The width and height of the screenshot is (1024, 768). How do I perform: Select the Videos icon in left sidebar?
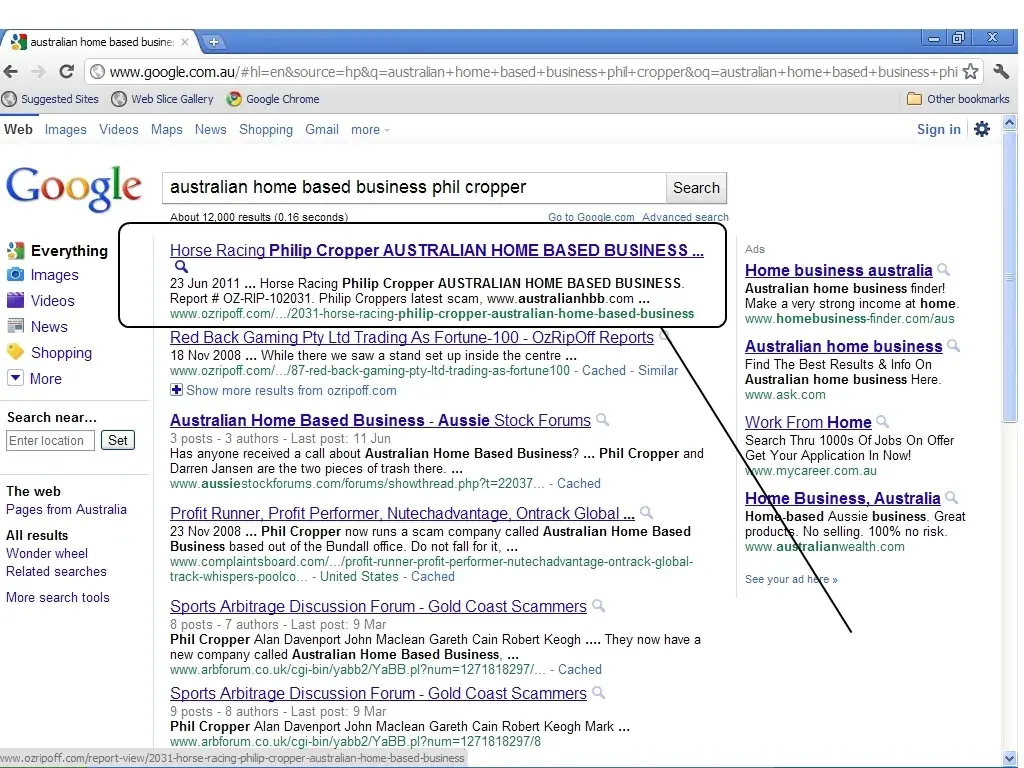[15, 300]
